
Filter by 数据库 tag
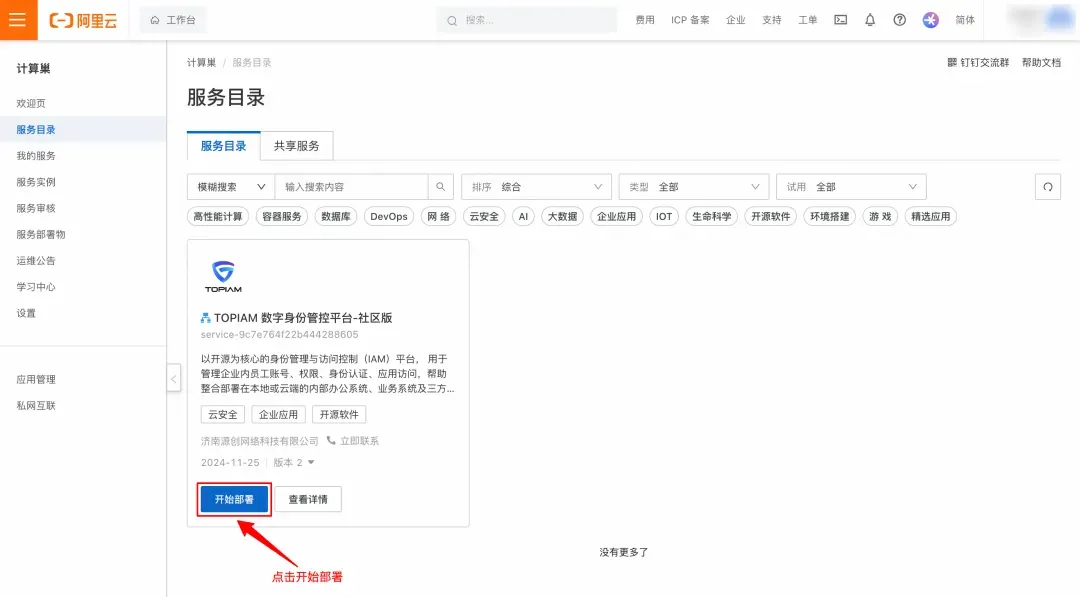pos(335,216)
